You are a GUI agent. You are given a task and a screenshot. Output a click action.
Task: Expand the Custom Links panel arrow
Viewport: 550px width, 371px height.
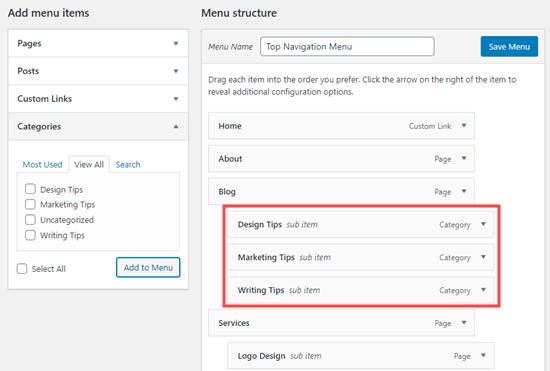[176, 99]
